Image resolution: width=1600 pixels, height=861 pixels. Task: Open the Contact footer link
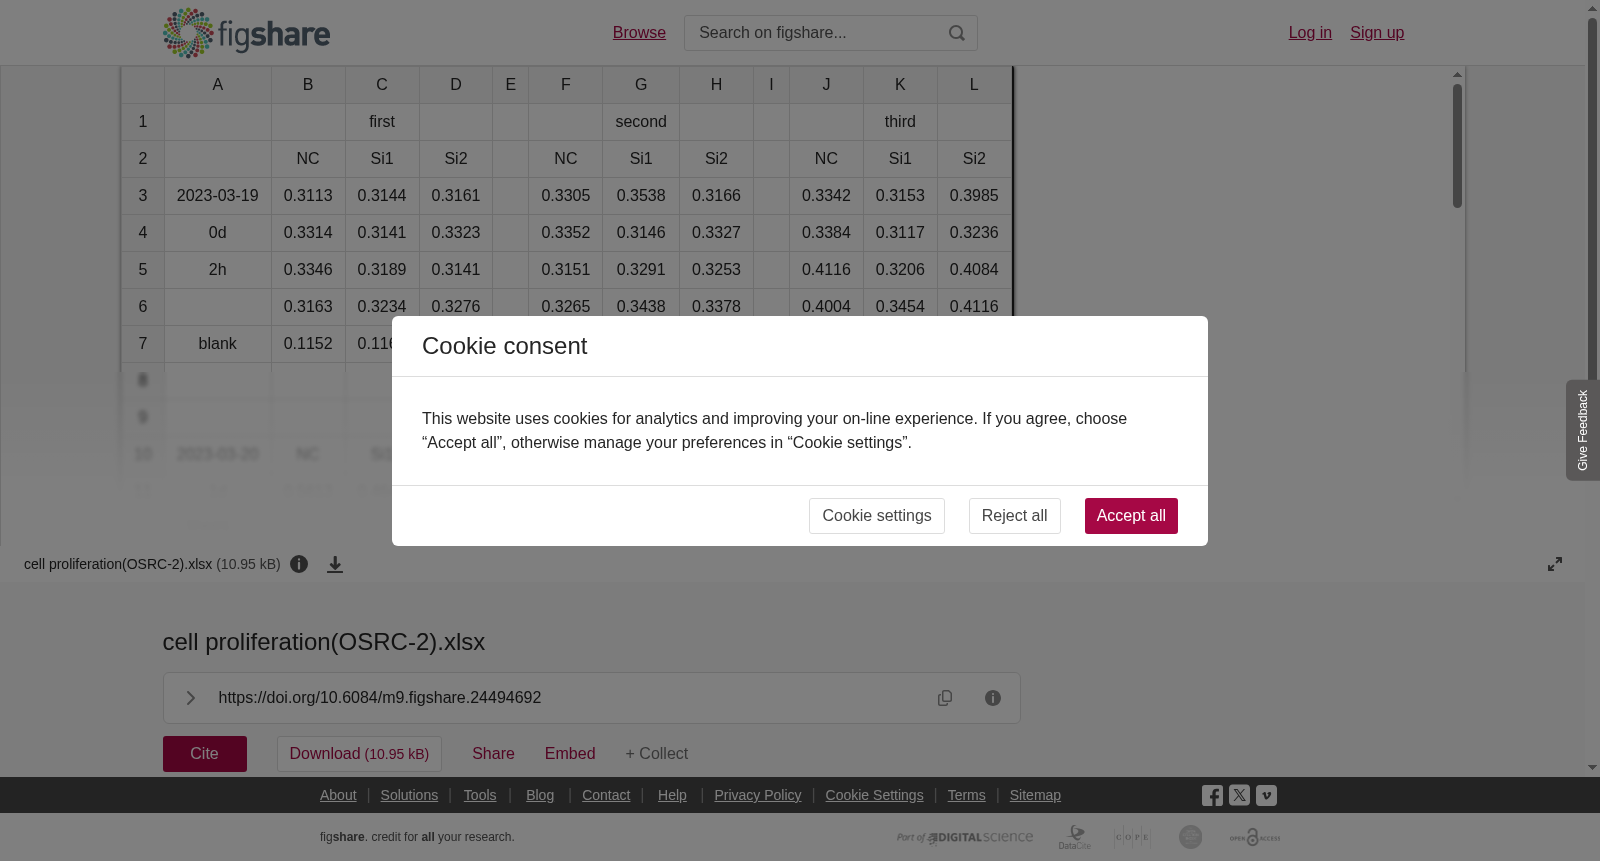pyautogui.click(x=606, y=795)
